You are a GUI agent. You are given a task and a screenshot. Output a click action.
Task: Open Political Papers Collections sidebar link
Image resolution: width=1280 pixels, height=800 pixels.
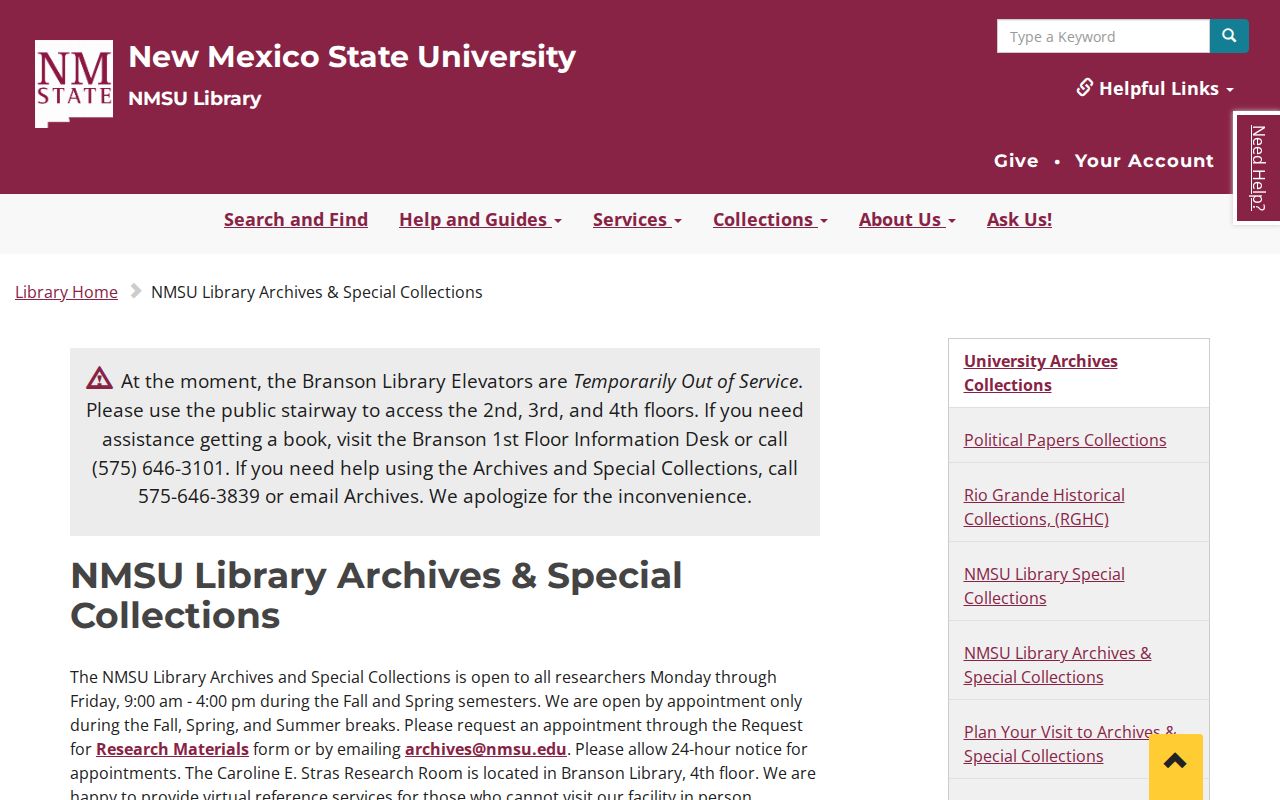[1065, 440]
